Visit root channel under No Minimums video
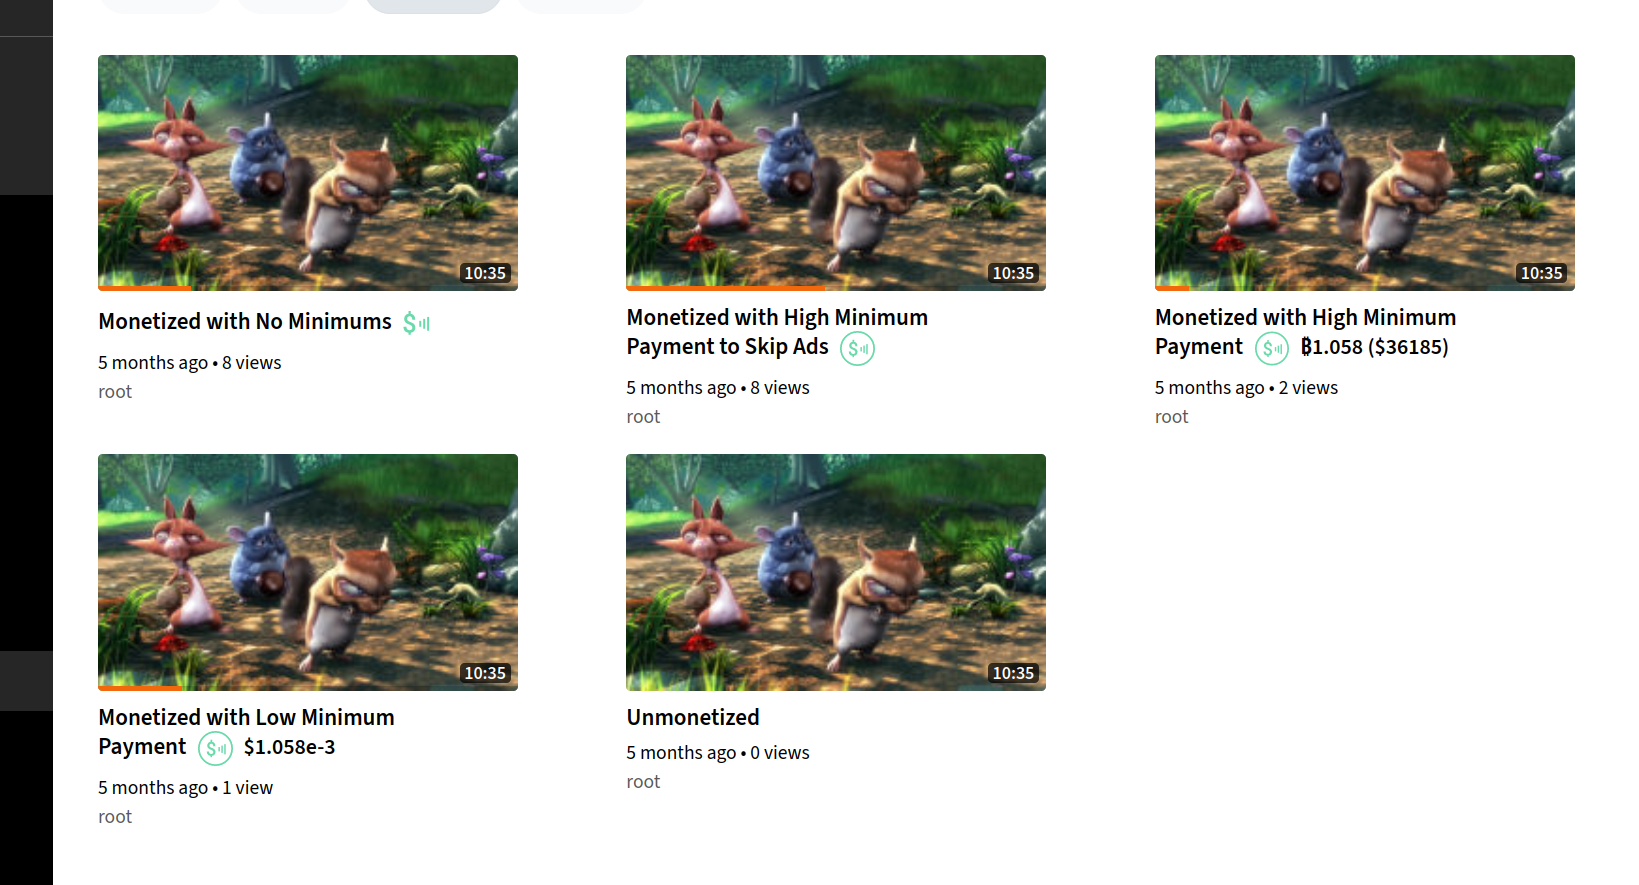 pyautogui.click(x=115, y=392)
